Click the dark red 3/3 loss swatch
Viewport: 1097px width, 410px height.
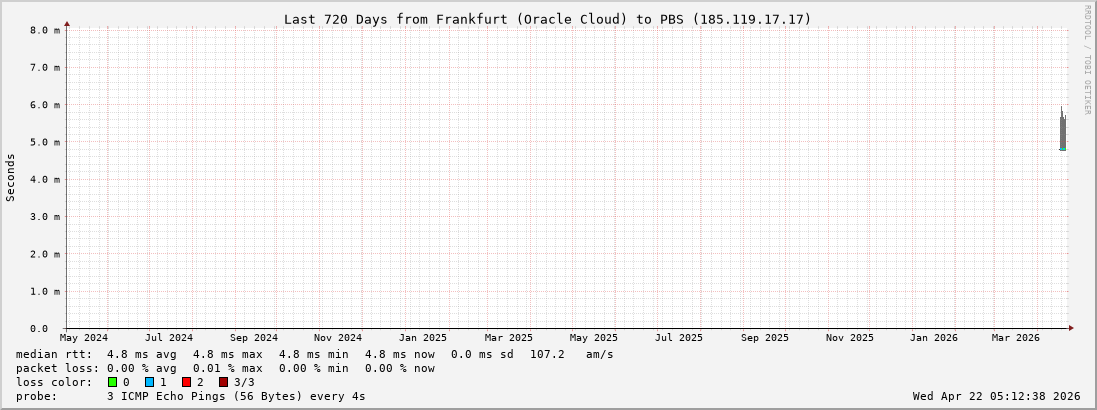tap(223, 382)
